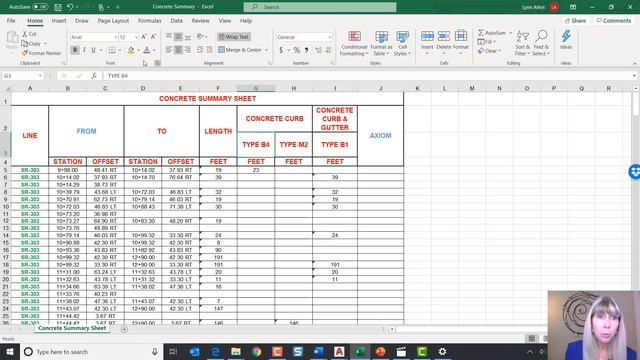Open the File menu
The image size is (640, 360).
[11, 21]
